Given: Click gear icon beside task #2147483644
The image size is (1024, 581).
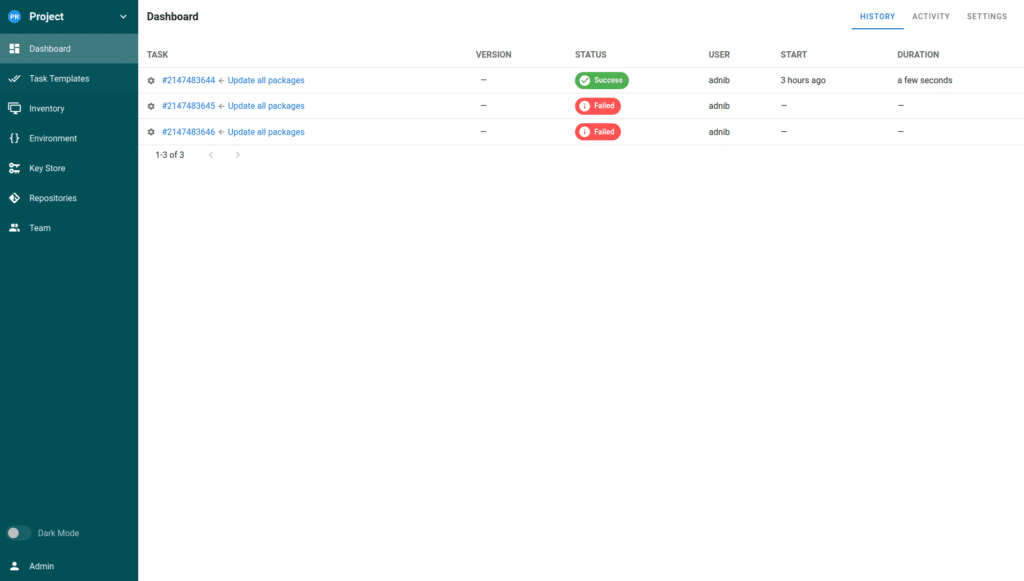Looking at the screenshot, I should click(151, 80).
